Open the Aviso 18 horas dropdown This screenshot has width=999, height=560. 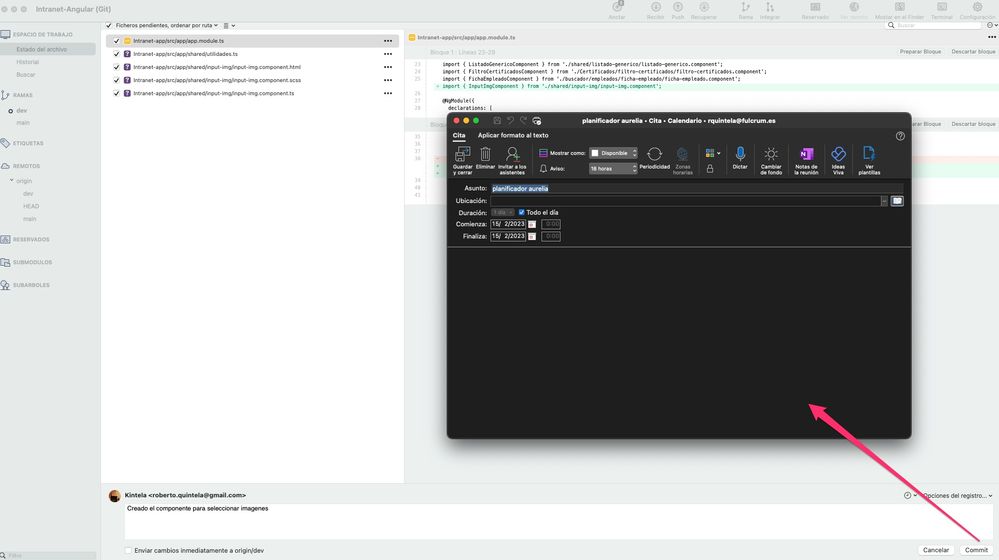coord(613,169)
